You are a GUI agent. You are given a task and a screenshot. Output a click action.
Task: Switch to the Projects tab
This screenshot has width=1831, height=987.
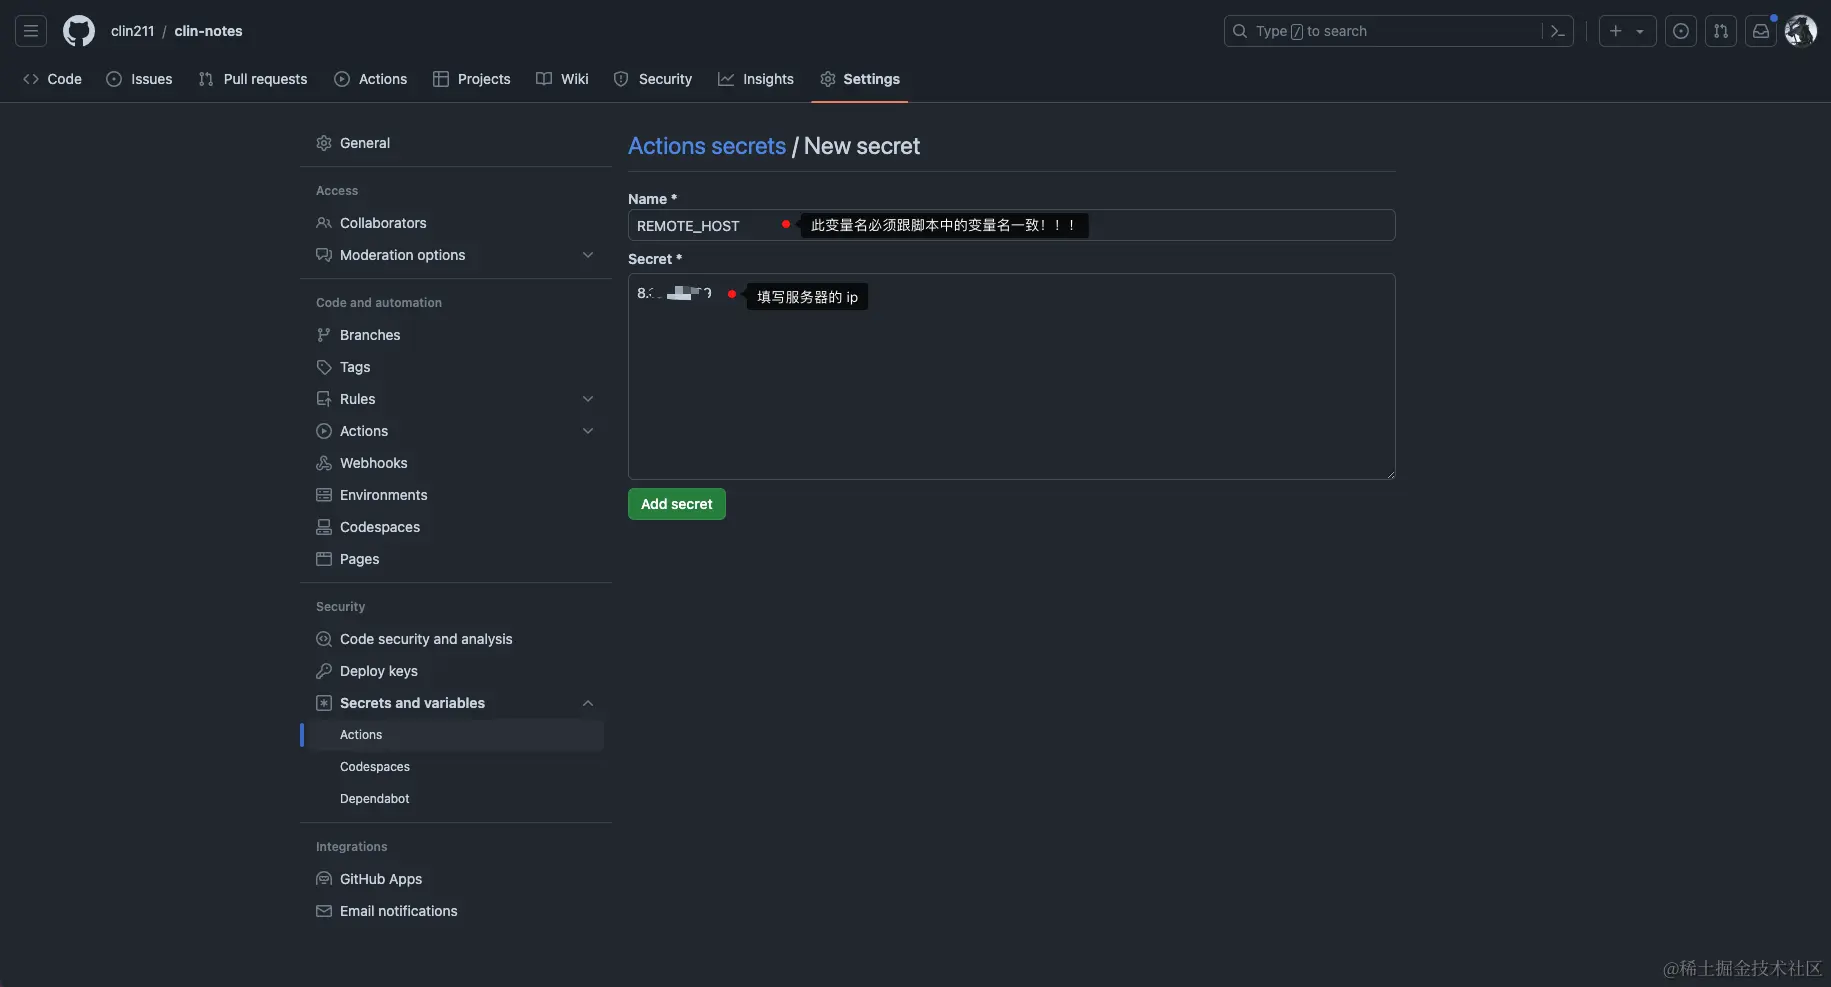pyautogui.click(x=472, y=79)
